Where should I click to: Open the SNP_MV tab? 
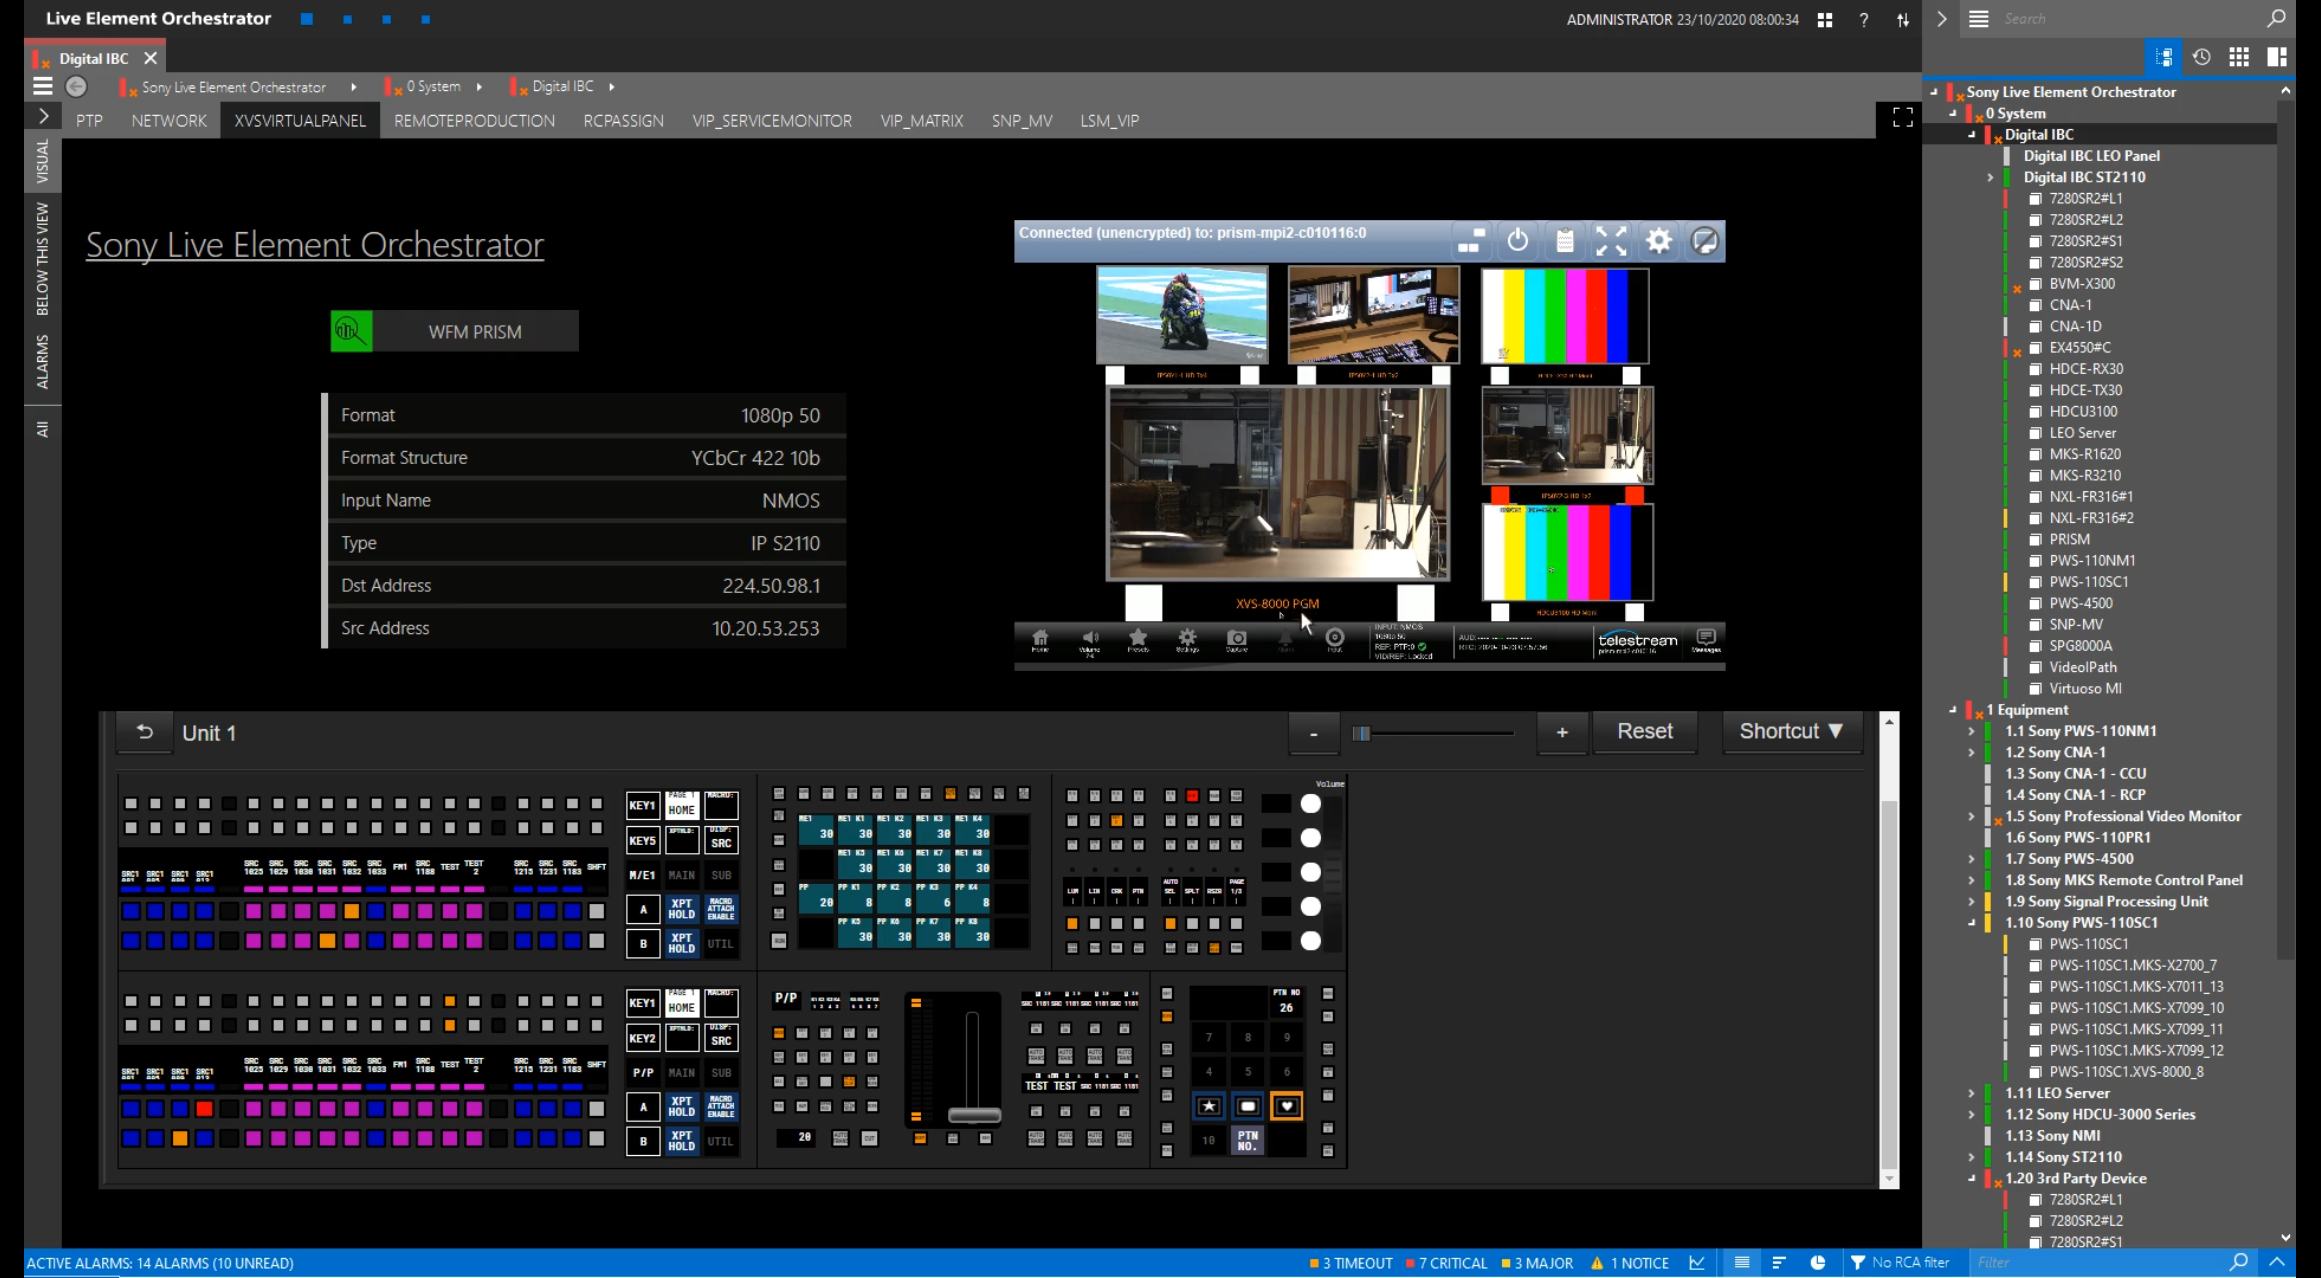[x=1021, y=120]
